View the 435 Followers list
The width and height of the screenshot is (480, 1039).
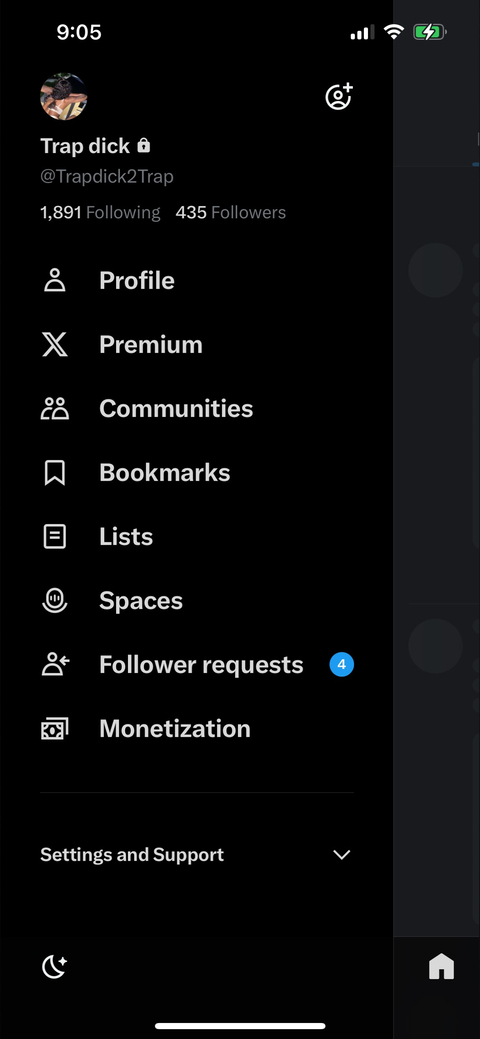(x=231, y=213)
